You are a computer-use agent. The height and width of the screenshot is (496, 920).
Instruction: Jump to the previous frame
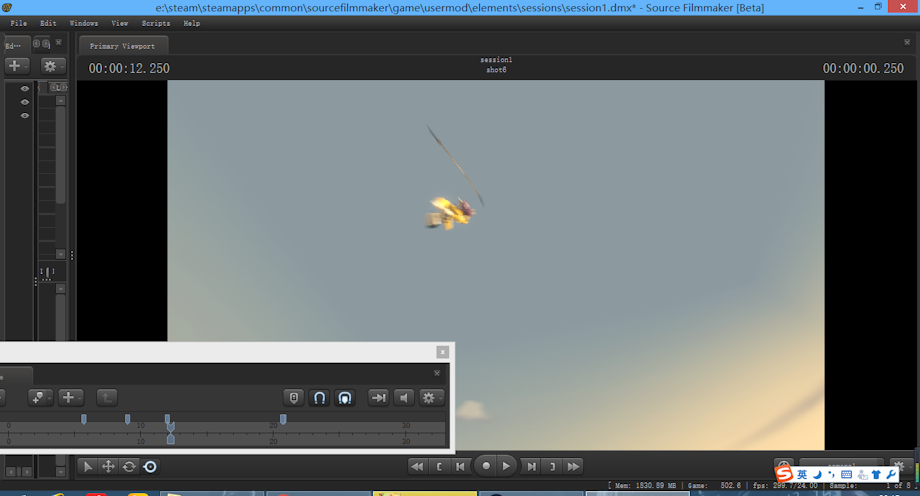coord(461,467)
